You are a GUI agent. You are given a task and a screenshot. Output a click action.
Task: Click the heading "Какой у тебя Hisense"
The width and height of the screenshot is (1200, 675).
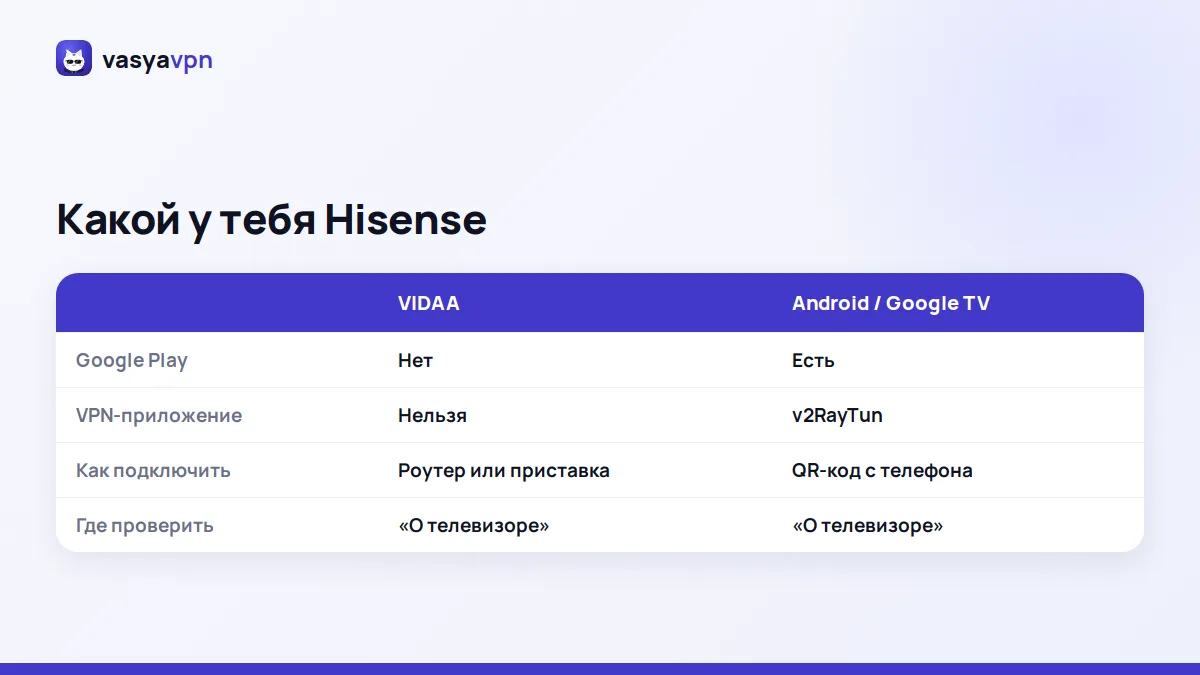[271, 220]
